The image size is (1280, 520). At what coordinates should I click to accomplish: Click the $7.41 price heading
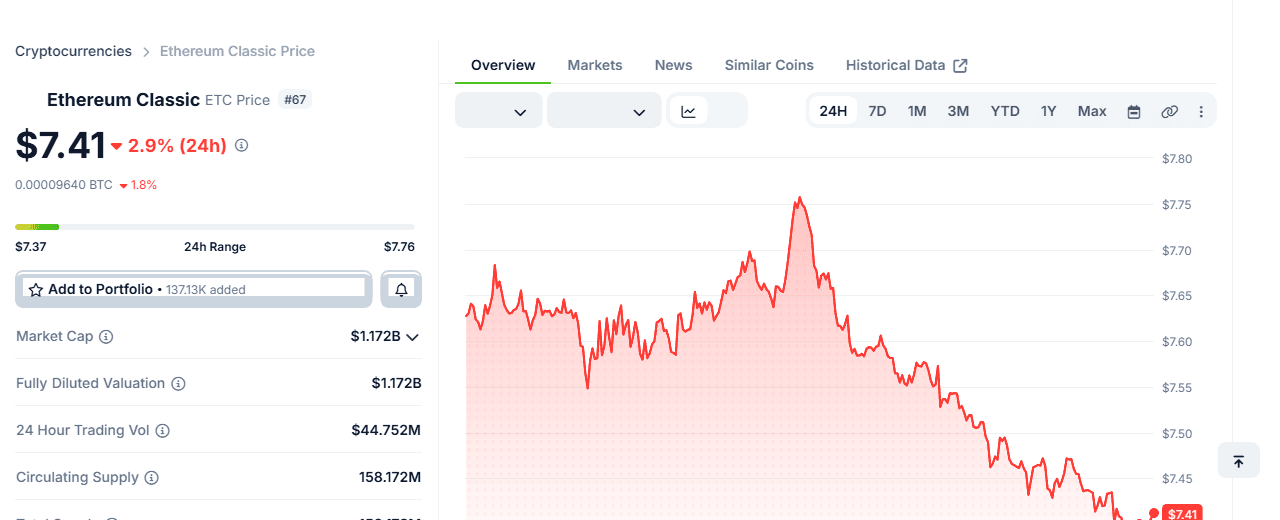60,146
